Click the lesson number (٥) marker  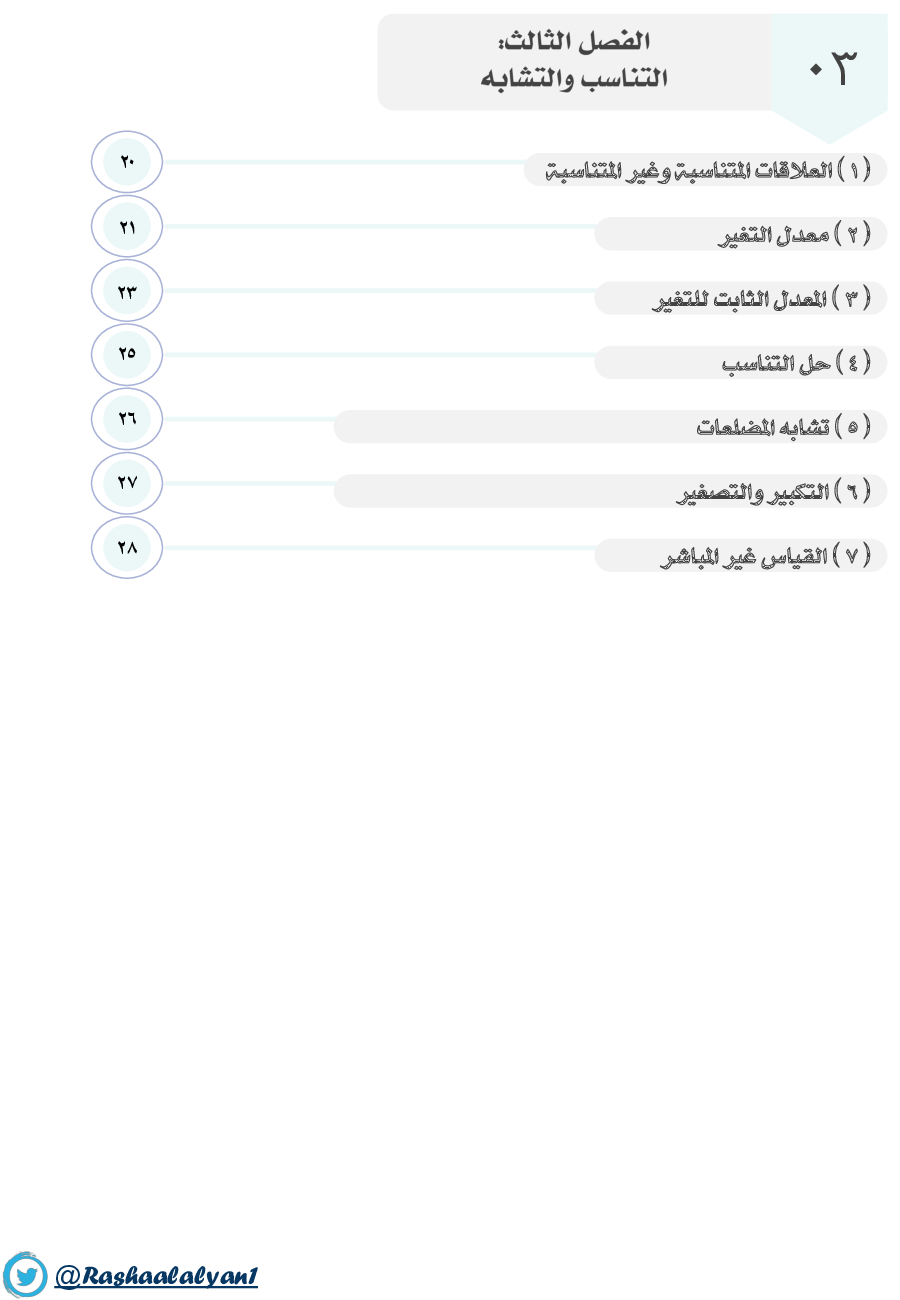[x=852, y=427]
